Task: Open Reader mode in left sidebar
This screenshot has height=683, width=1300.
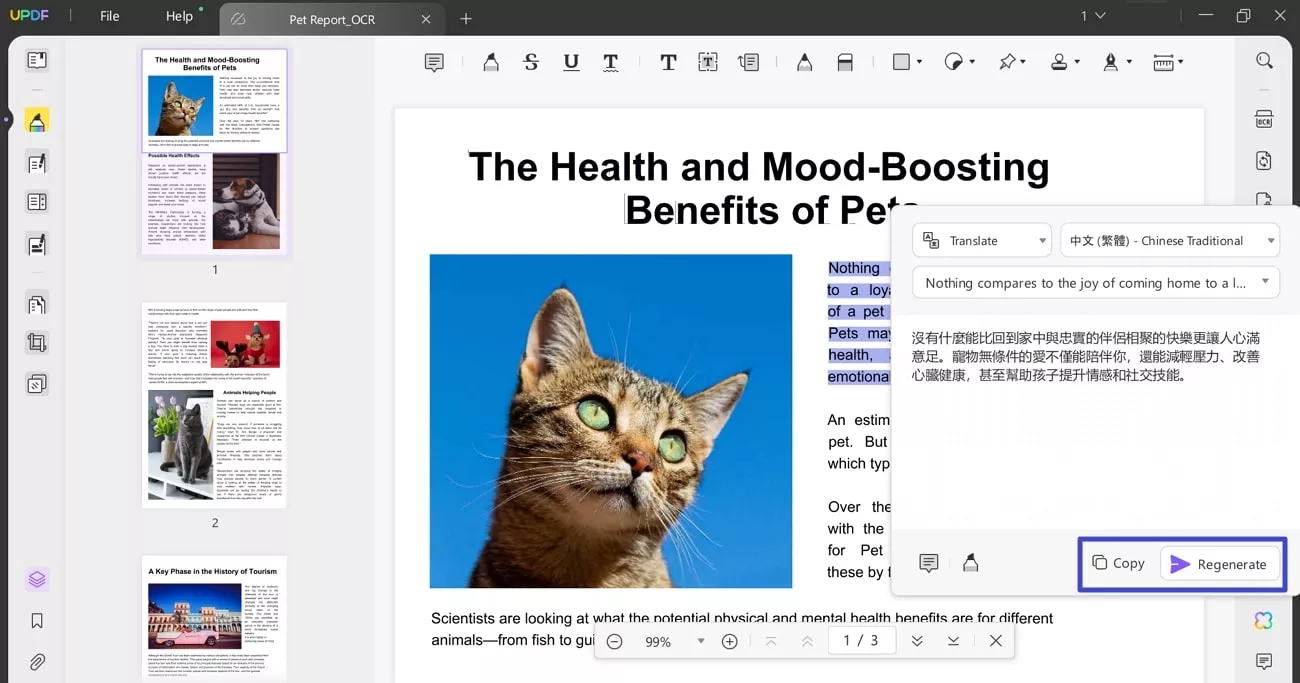Action: point(37,61)
